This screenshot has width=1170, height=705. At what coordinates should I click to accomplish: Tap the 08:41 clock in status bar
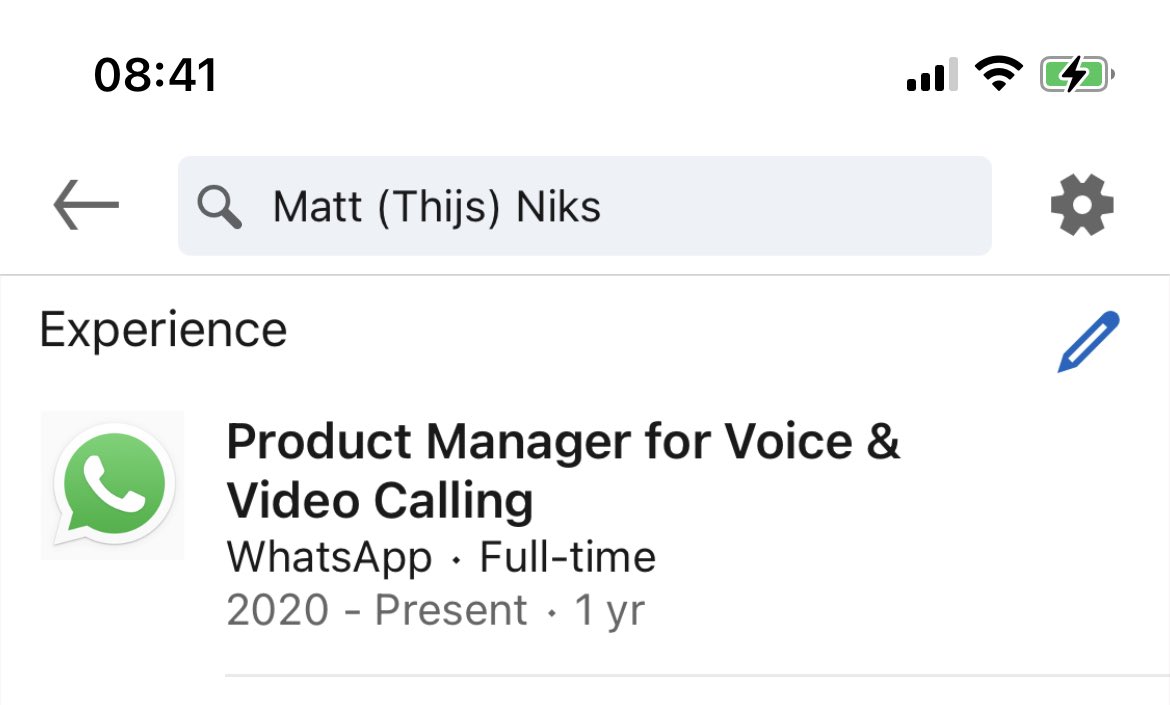click(155, 75)
